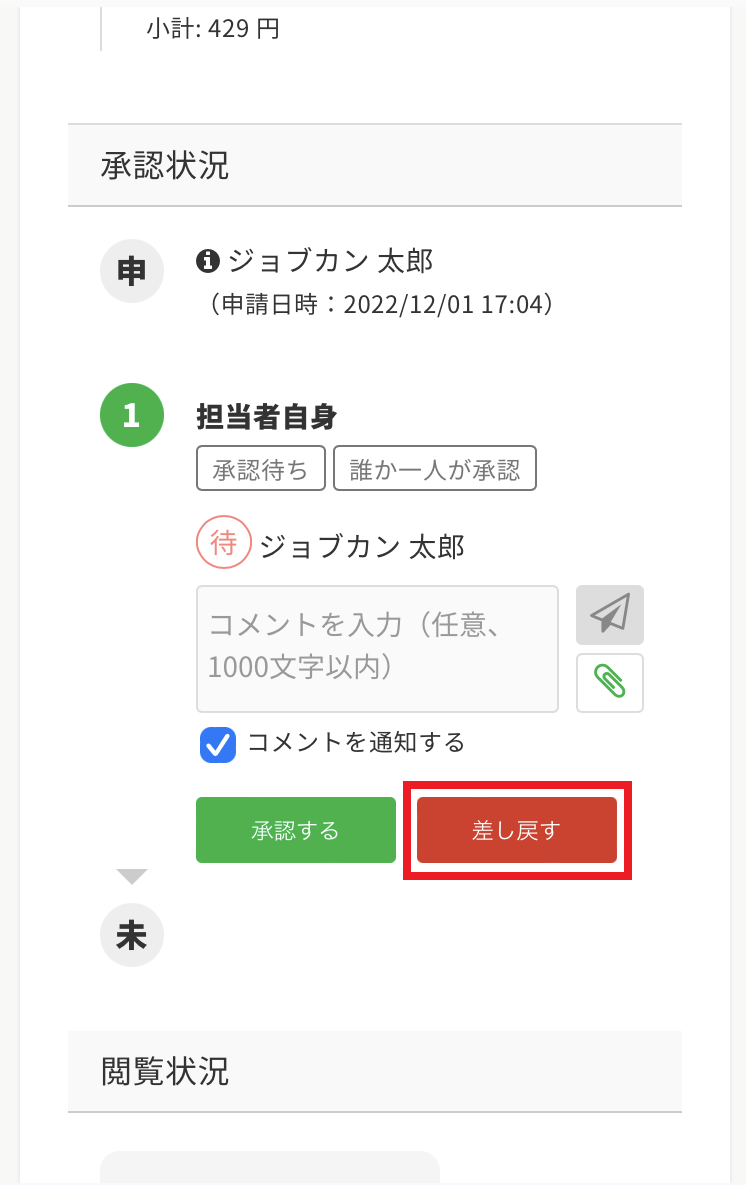Uncheck the コメントを通知する checkbox
Image resolution: width=746 pixels, height=1185 pixels.
pyautogui.click(x=218, y=745)
